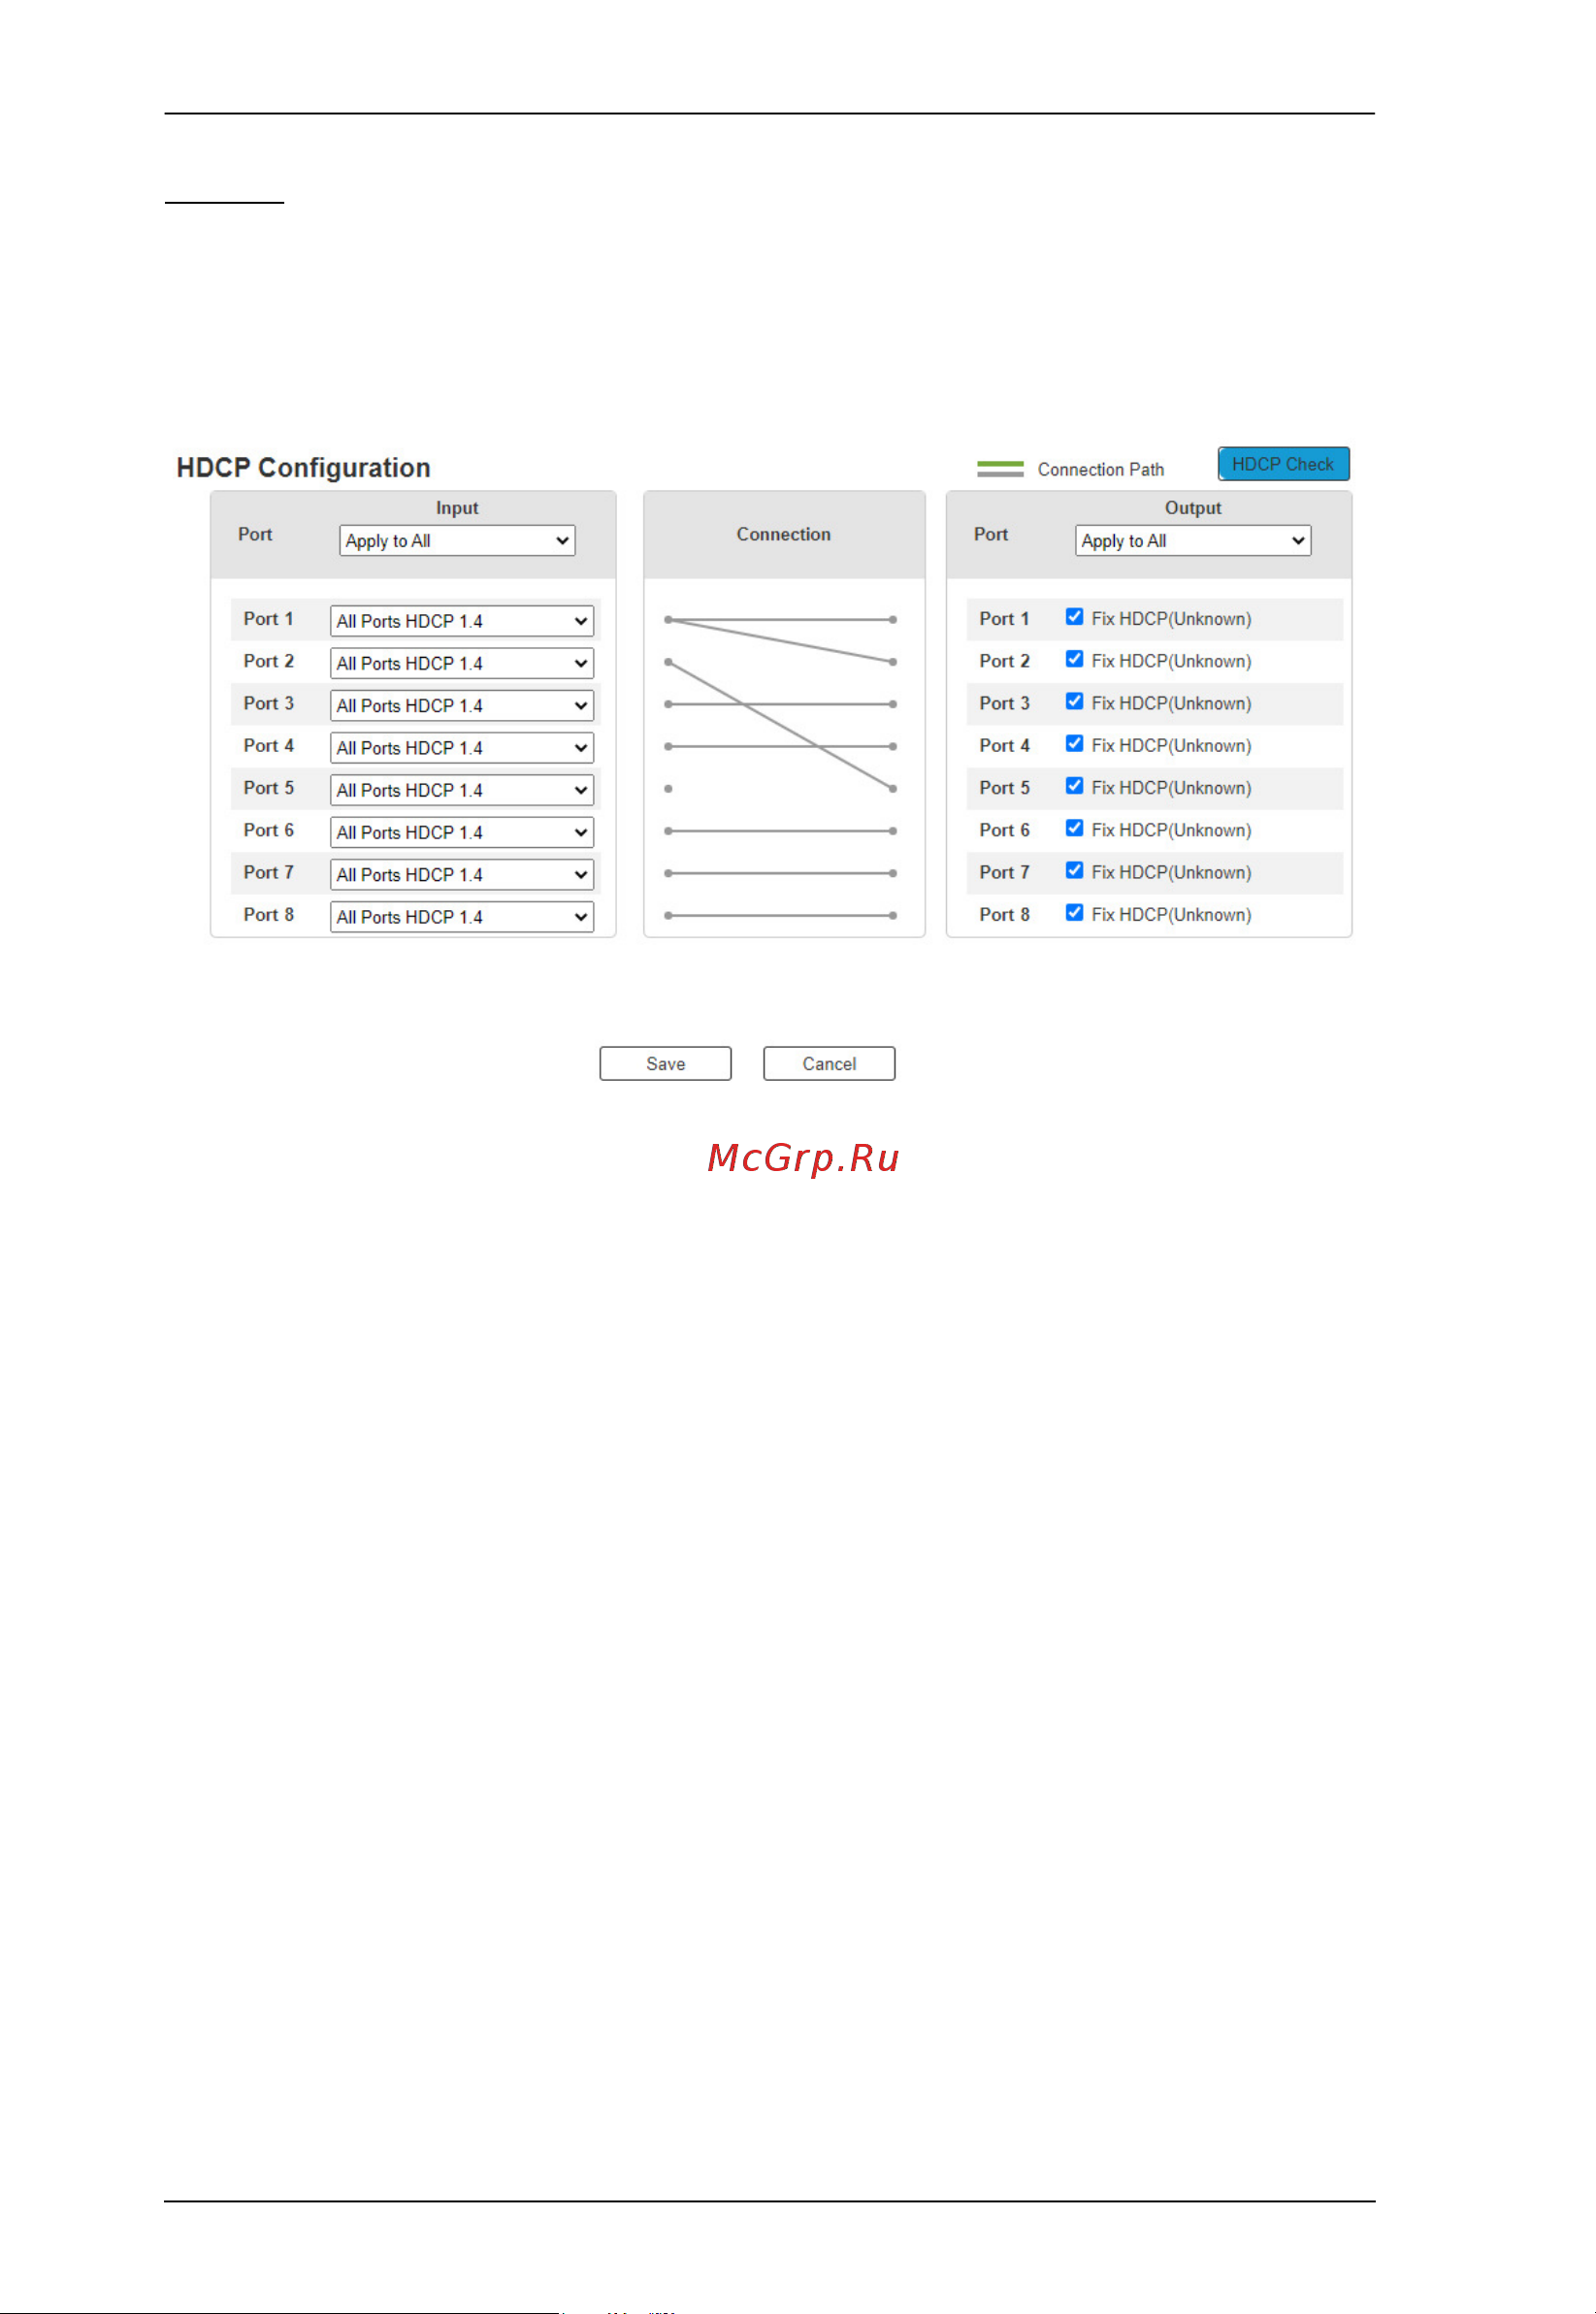Click the Input Port 2 connection node
This screenshot has height=2314, width=1596.
tap(668, 662)
